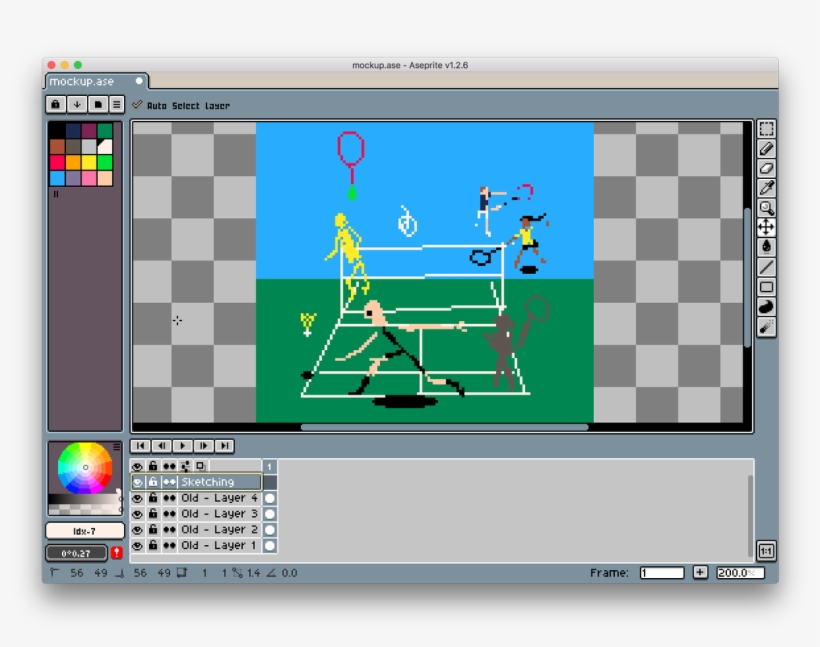Select the Pencil tool
This screenshot has width=820, height=647.
click(x=766, y=149)
